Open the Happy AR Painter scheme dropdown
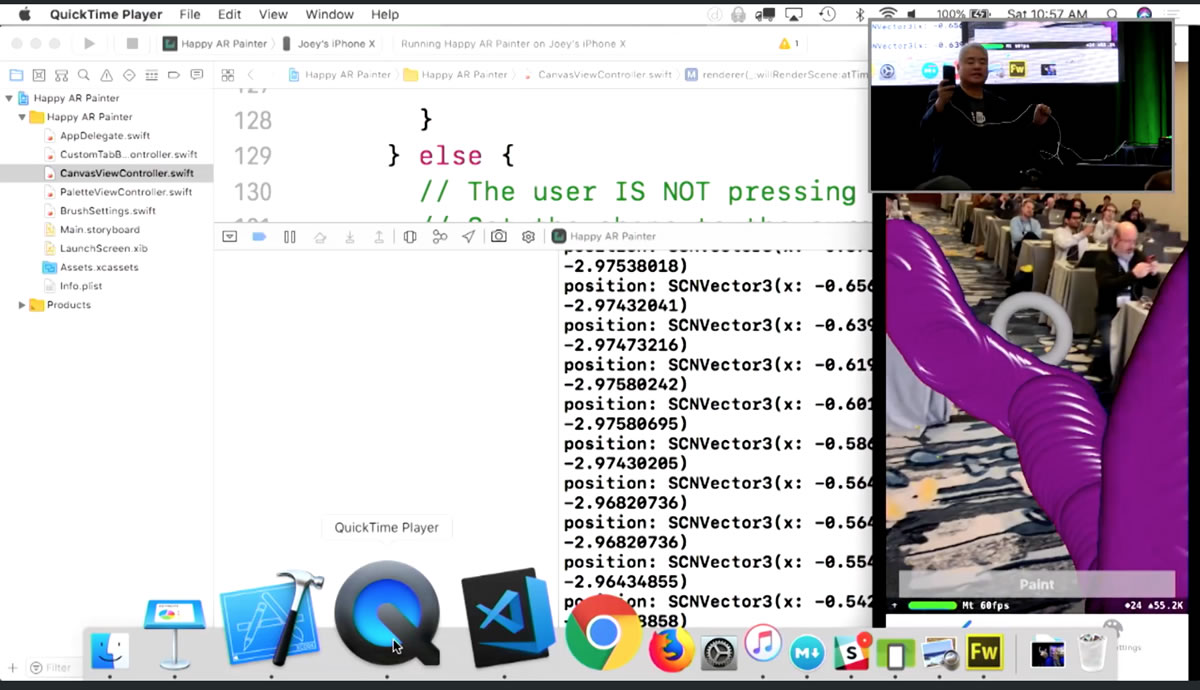The width and height of the screenshot is (1200, 690). [x=215, y=44]
